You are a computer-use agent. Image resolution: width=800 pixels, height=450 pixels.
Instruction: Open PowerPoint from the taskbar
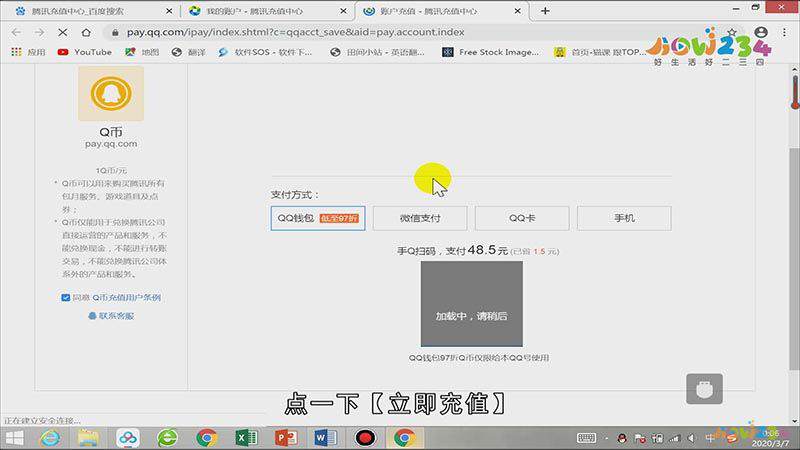pos(286,437)
